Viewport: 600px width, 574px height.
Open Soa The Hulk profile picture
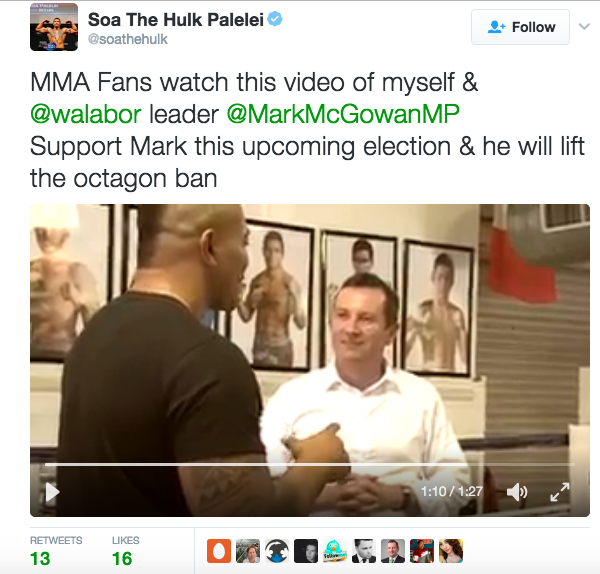tap(54, 27)
